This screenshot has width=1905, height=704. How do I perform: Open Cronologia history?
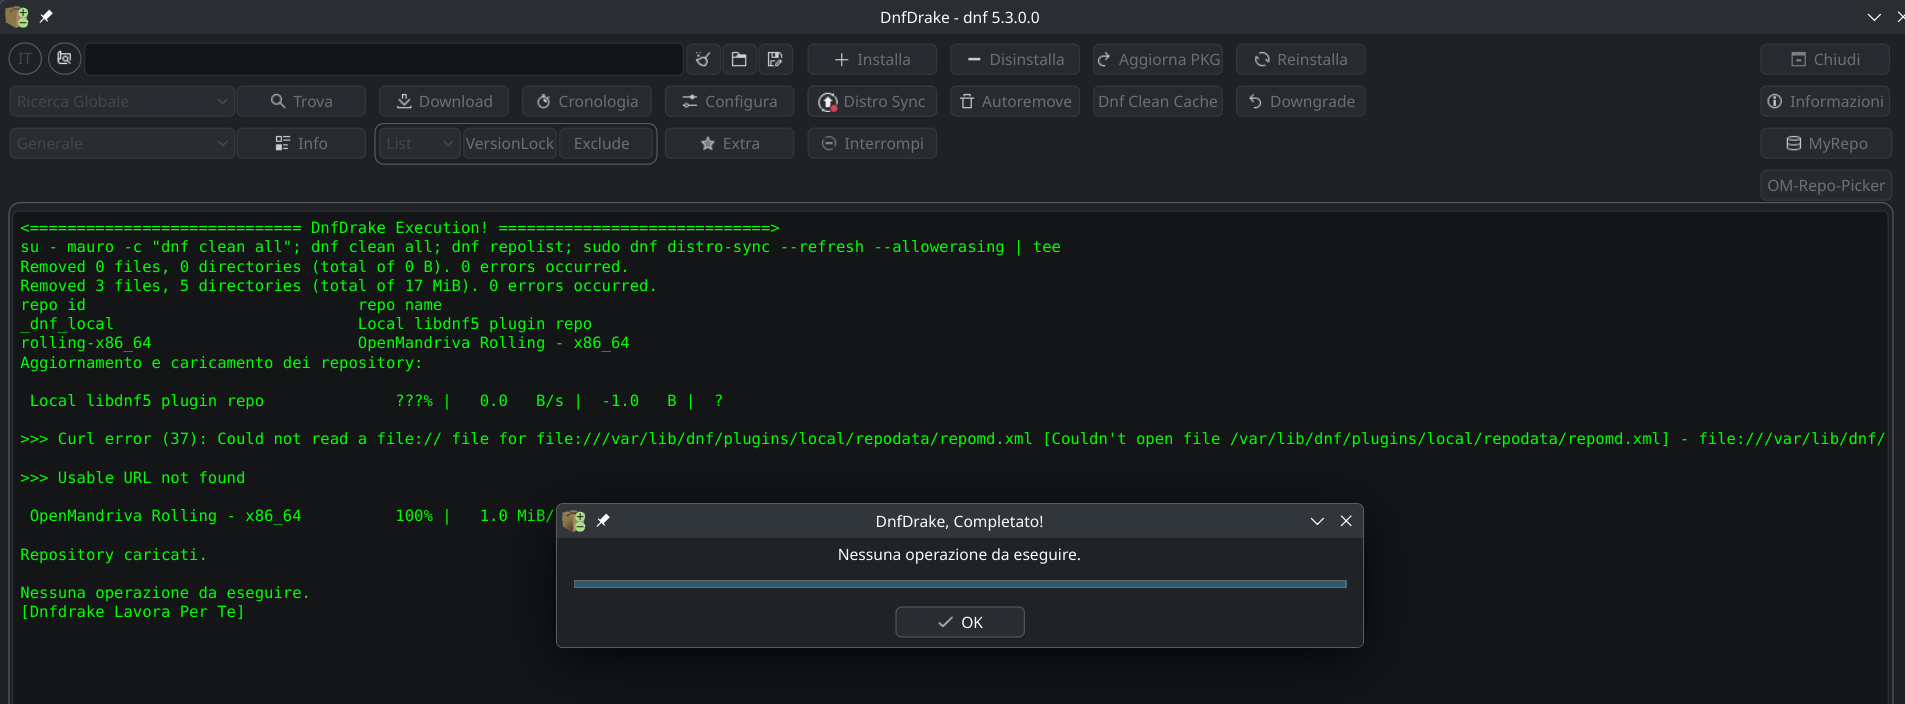(x=587, y=101)
